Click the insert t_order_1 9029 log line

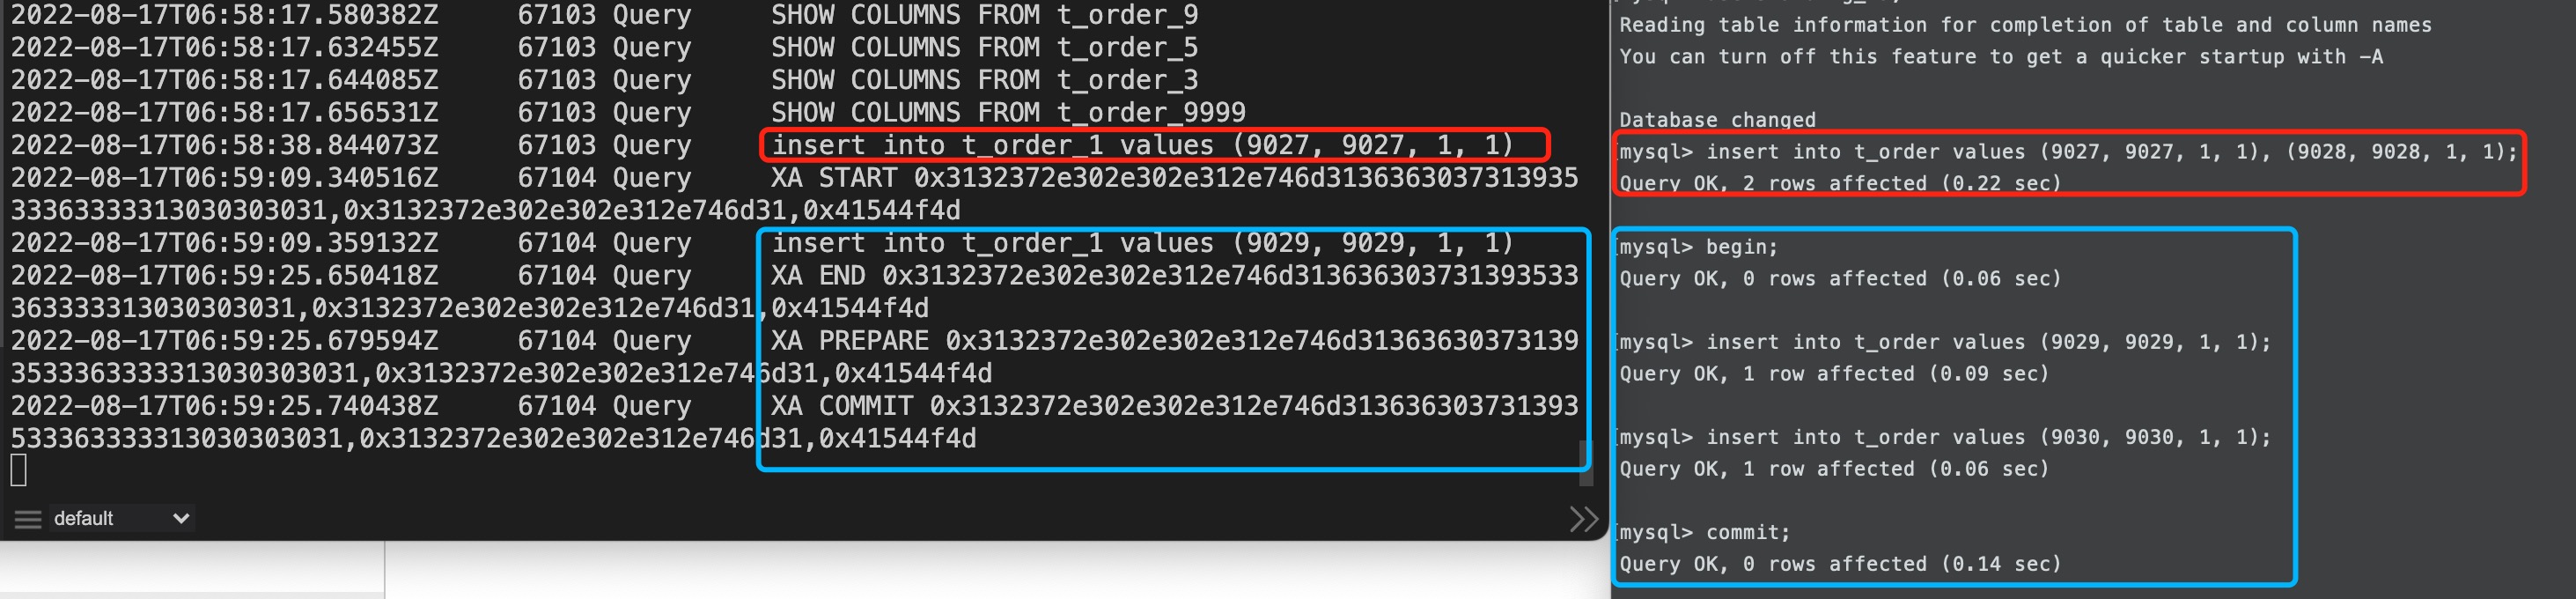762,243
